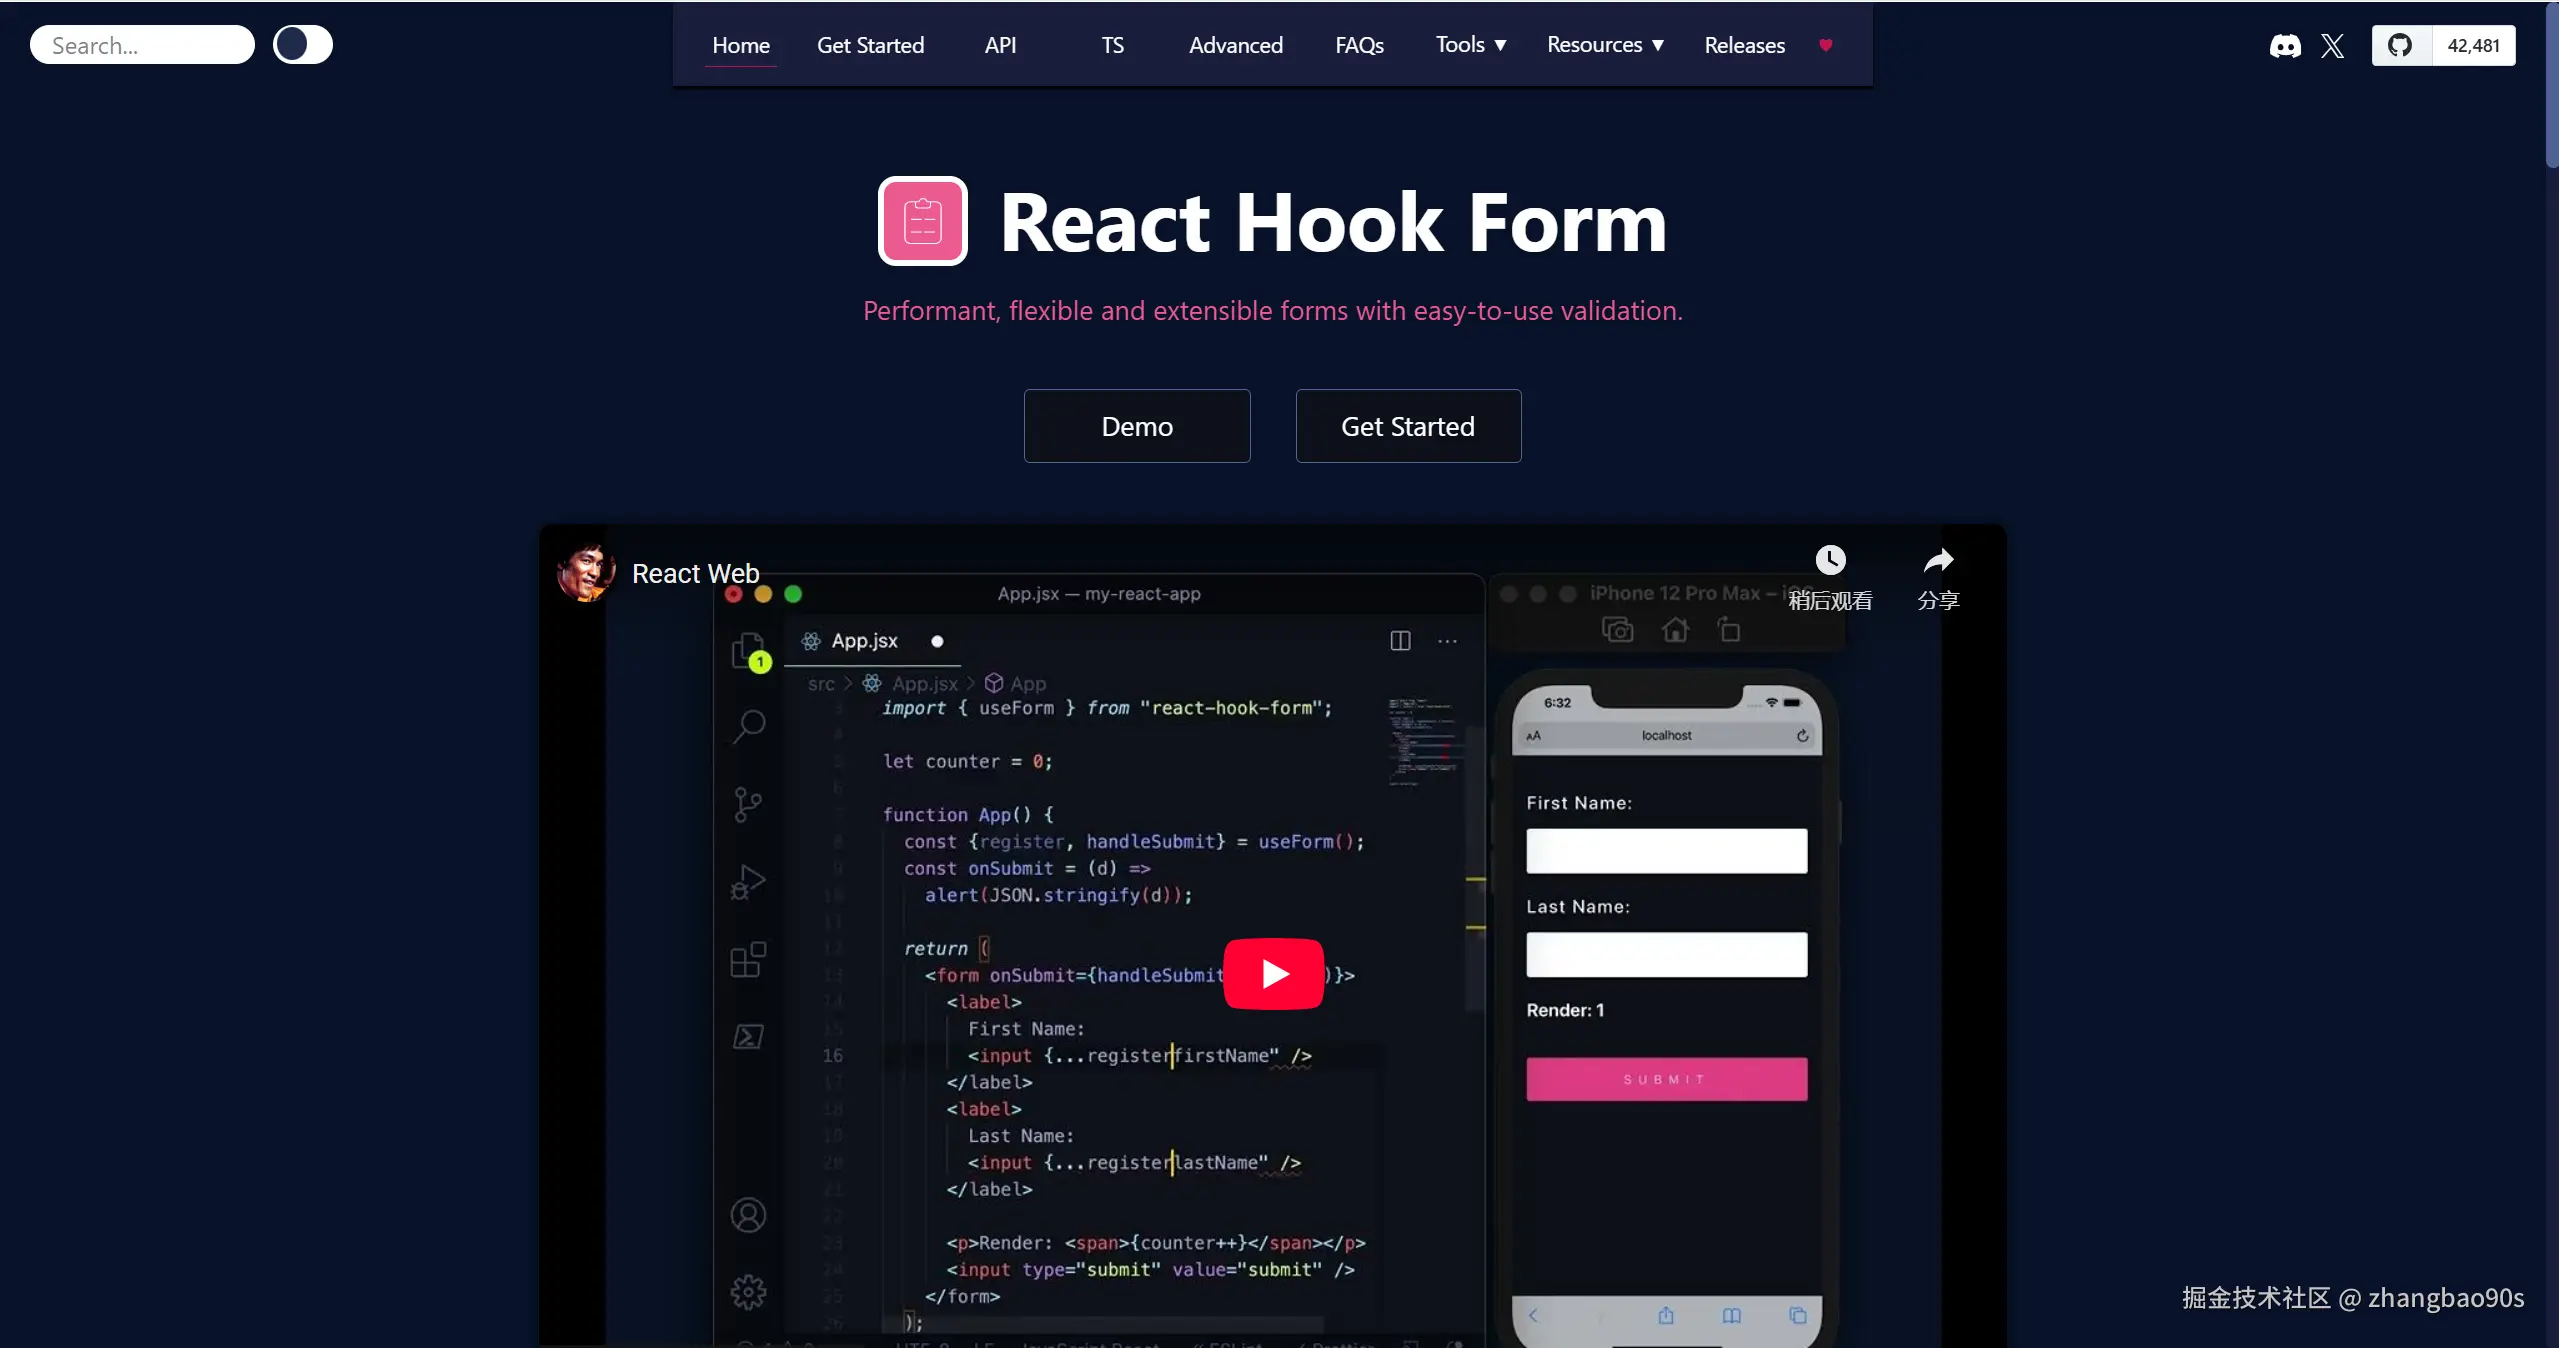This screenshot has height=1348, width=2559.
Task: Play the YouTube demo video
Action: (1273, 973)
